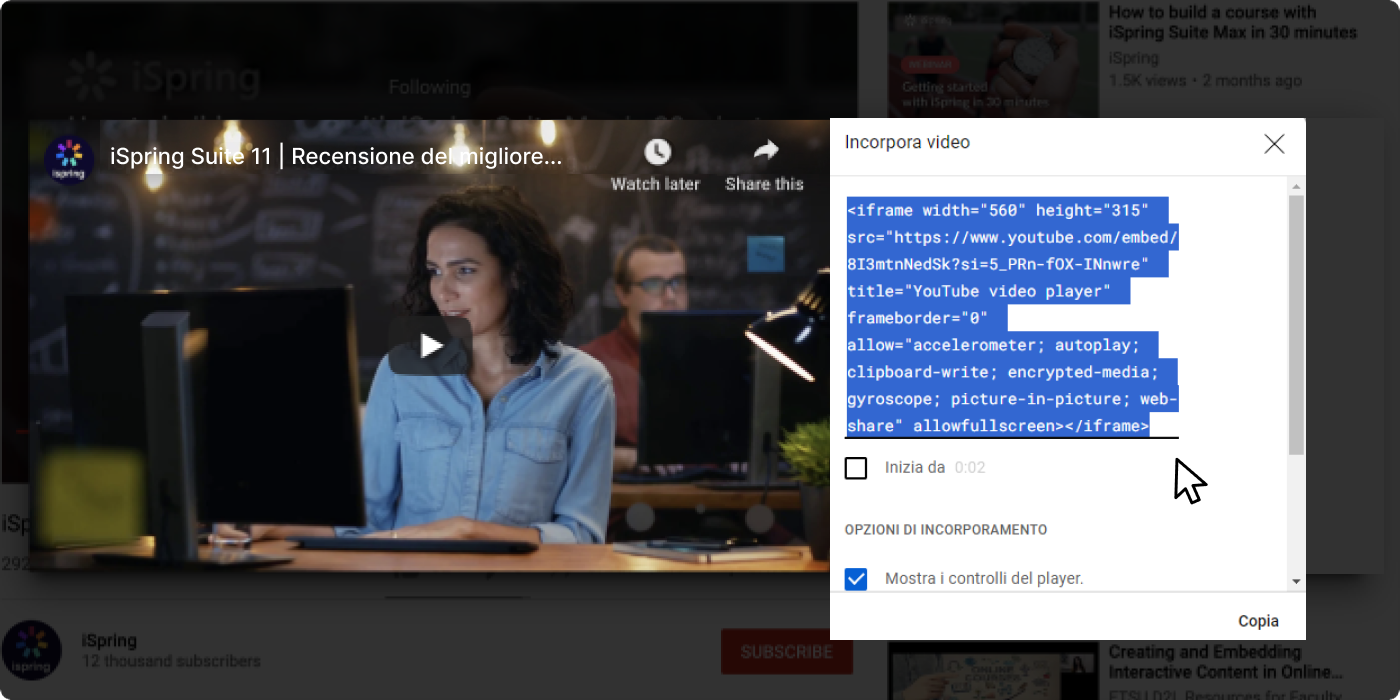
Task: Click the Watch later clock icon
Action: pyautogui.click(x=657, y=152)
